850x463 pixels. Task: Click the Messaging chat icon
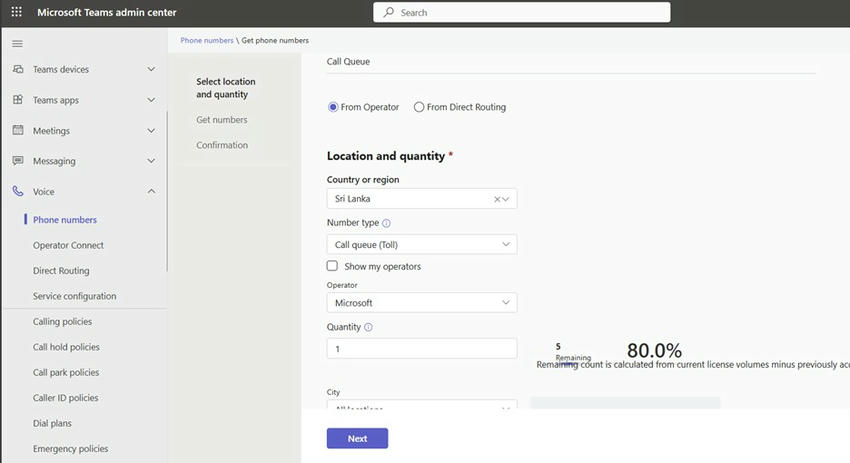coord(18,160)
